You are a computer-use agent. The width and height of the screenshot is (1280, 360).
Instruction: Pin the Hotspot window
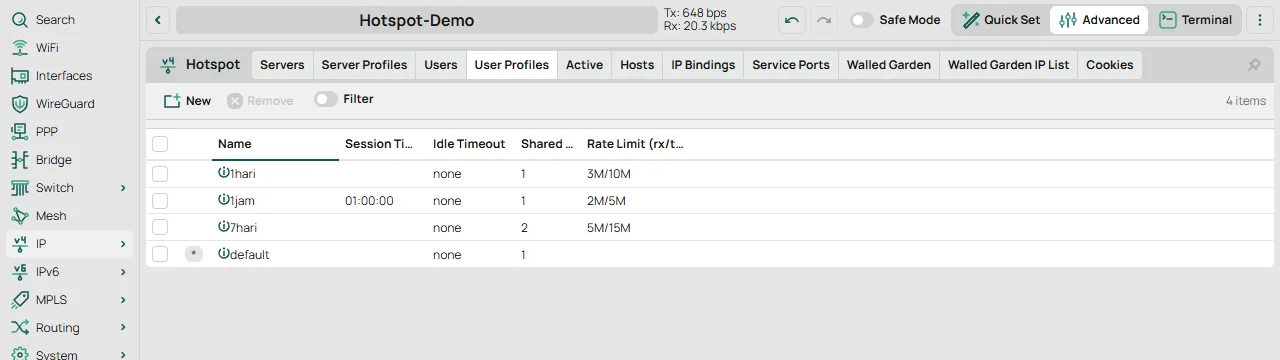point(1254,65)
